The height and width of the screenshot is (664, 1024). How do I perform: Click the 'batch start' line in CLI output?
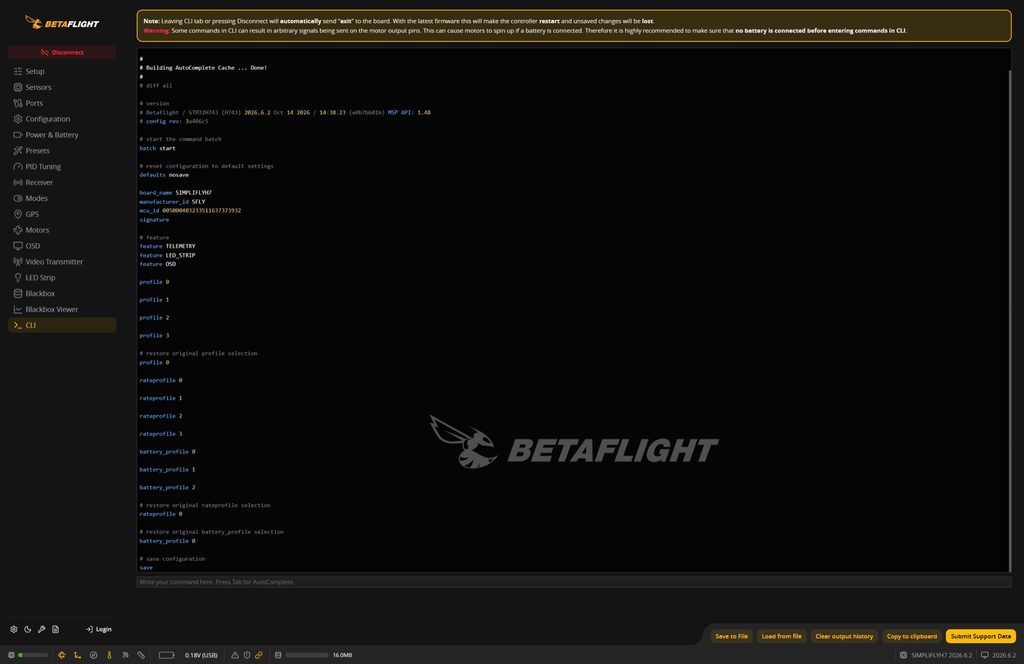click(x=157, y=148)
